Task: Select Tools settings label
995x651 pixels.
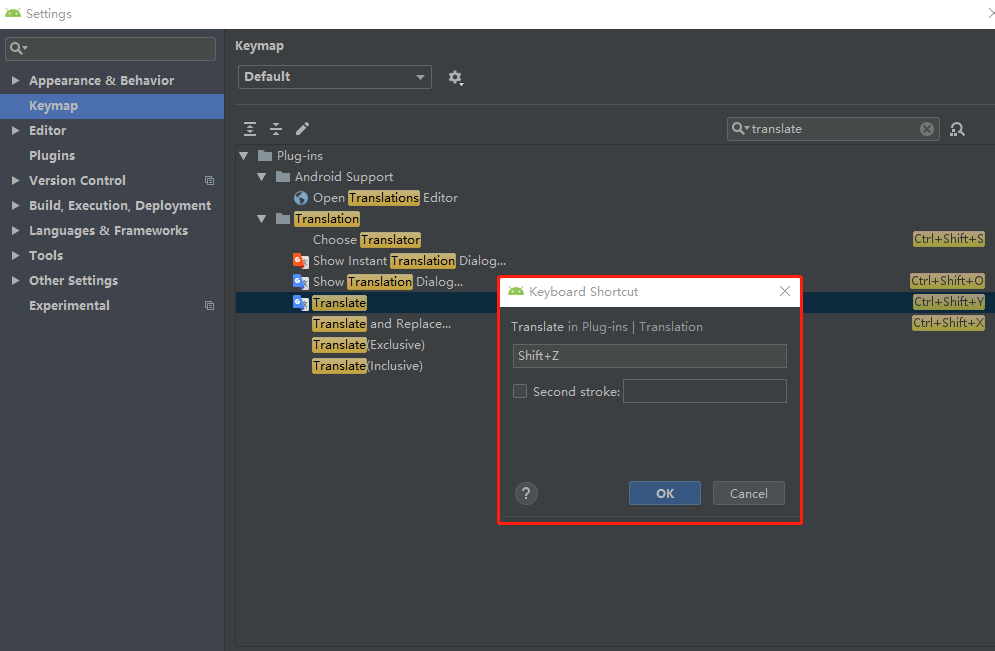Action: (46, 256)
